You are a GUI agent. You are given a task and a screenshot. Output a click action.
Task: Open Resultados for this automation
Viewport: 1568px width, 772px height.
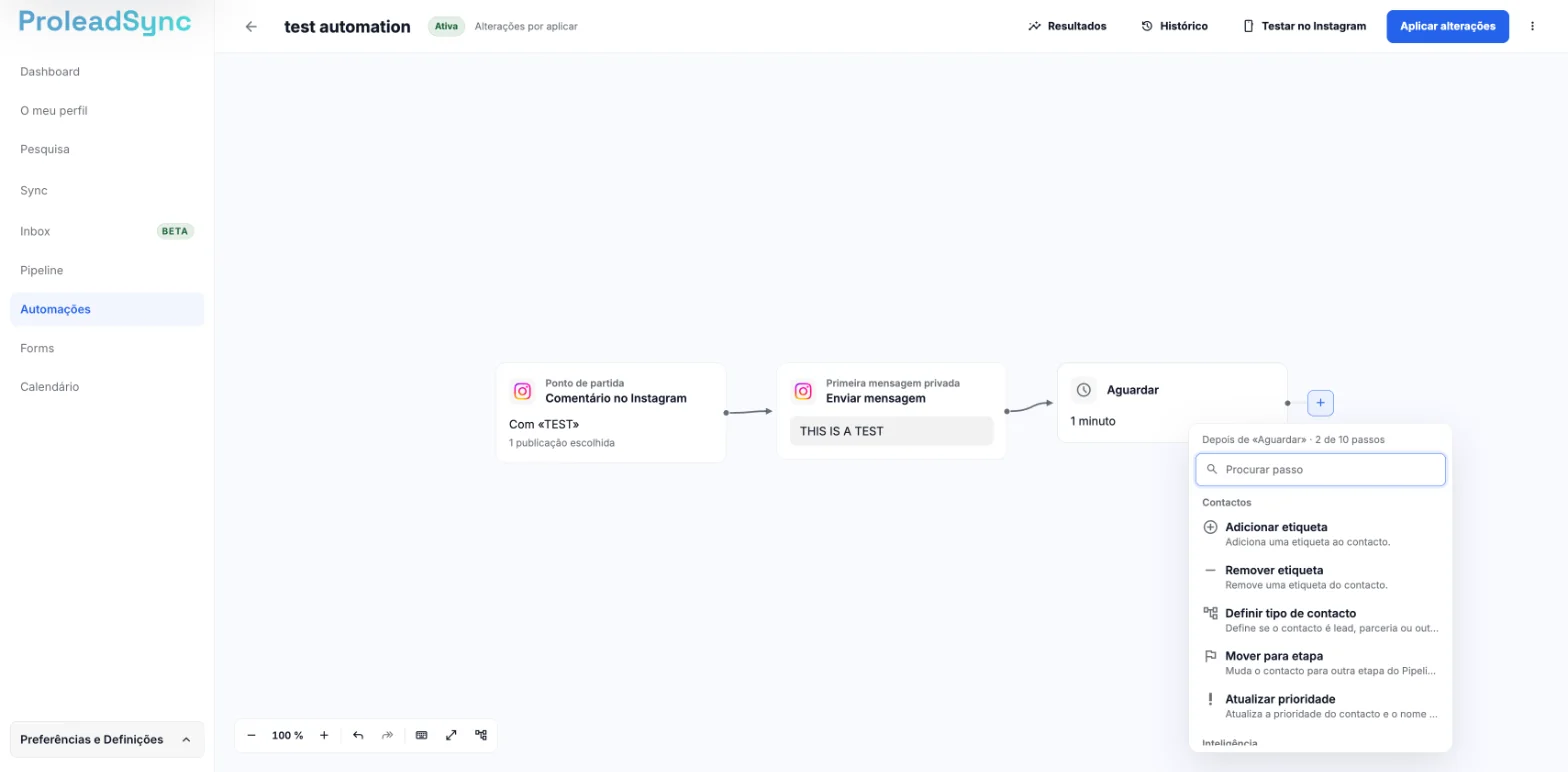(x=1067, y=26)
